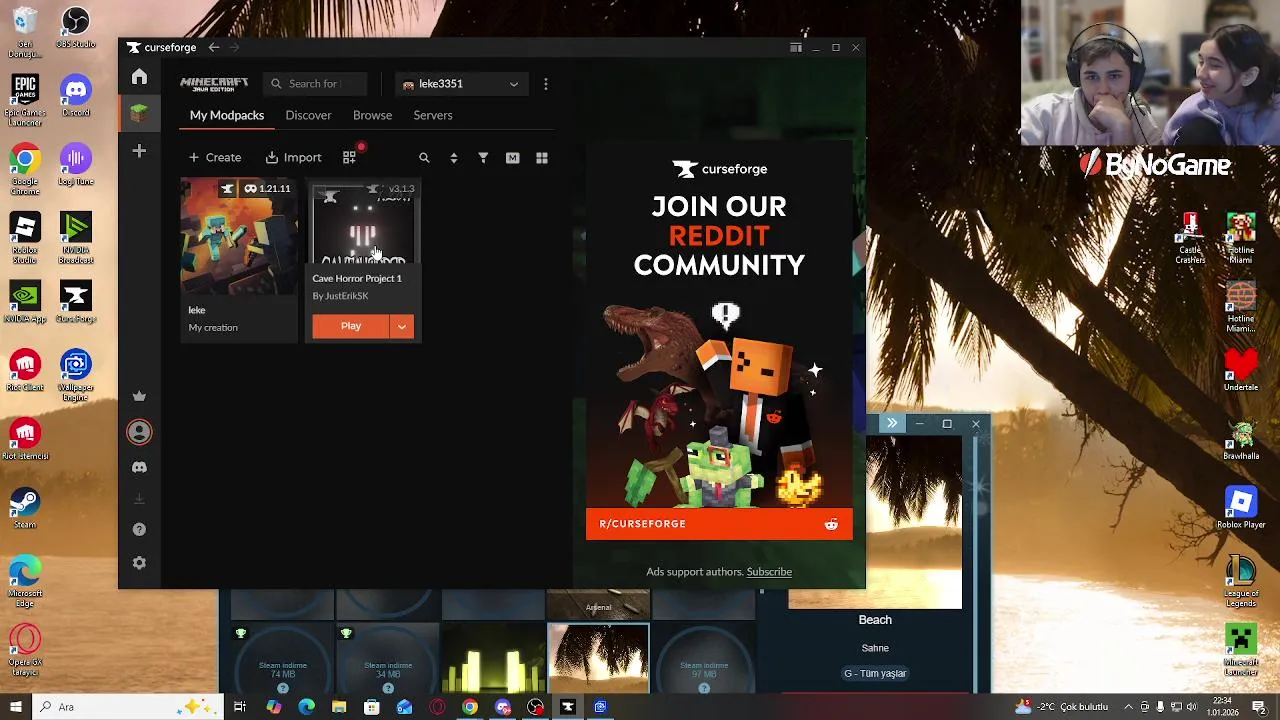This screenshot has height=720, width=1280.
Task: Open Brawlhalla desktop shortcut
Action: (1241, 439)
